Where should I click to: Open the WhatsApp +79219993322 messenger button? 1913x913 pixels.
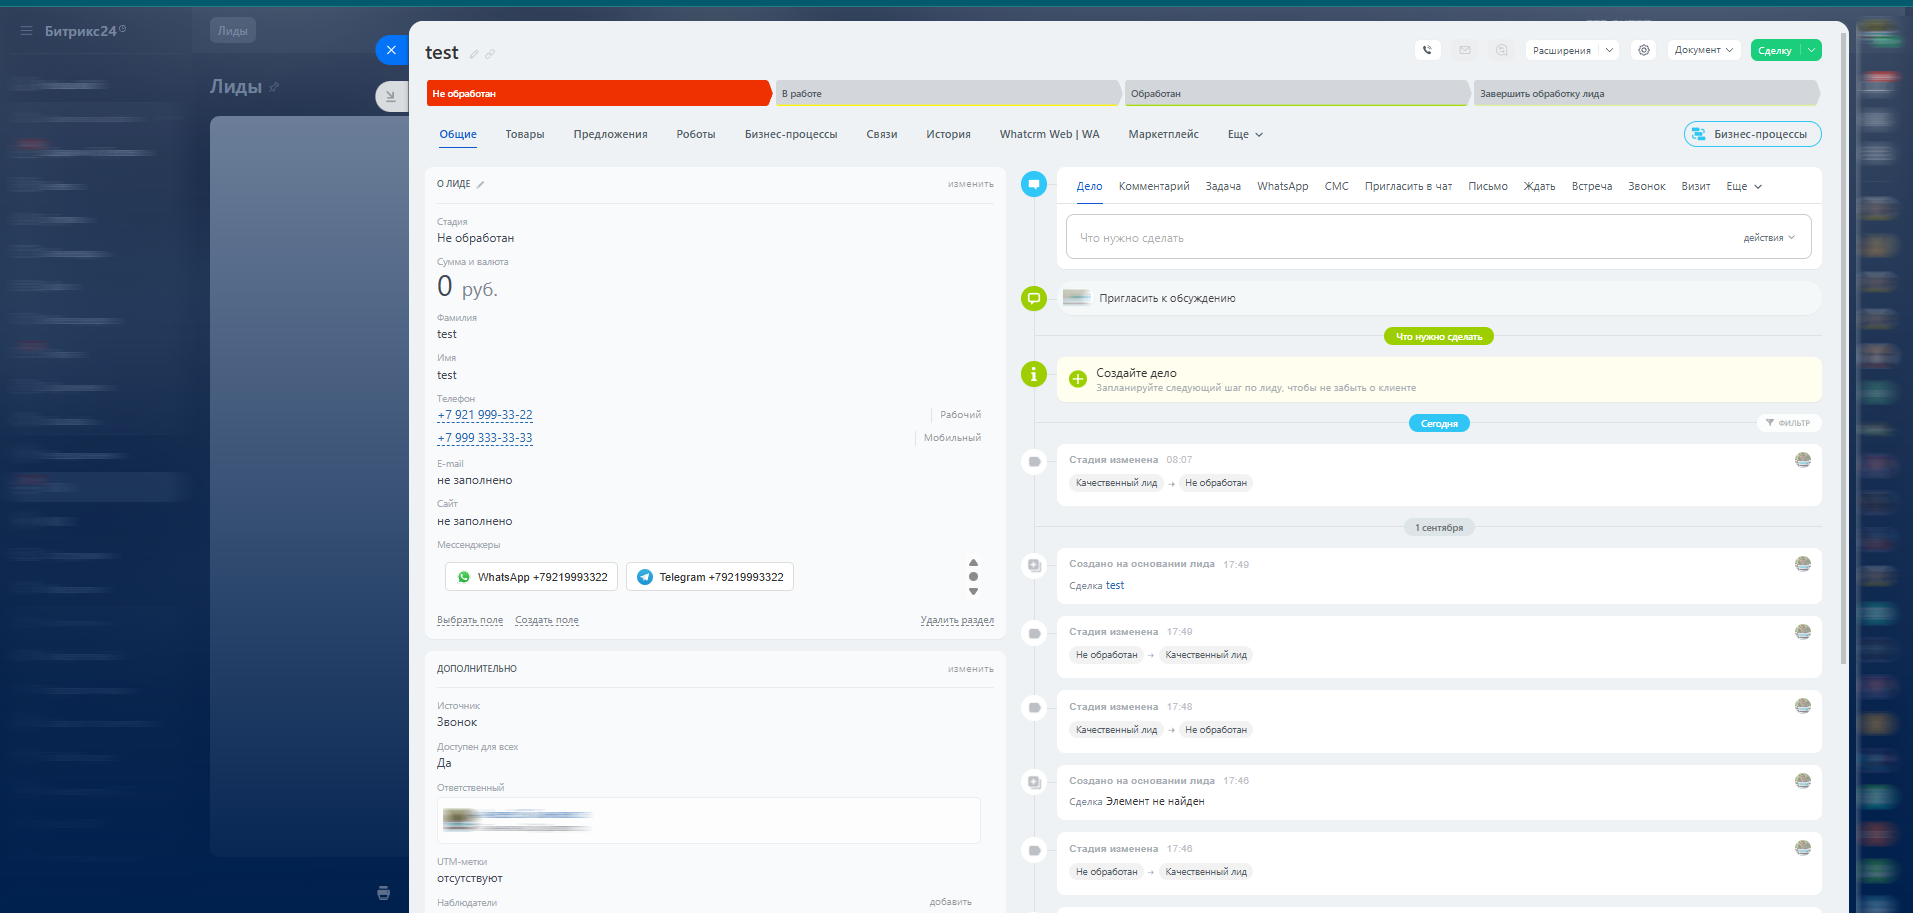click(531, 577)
